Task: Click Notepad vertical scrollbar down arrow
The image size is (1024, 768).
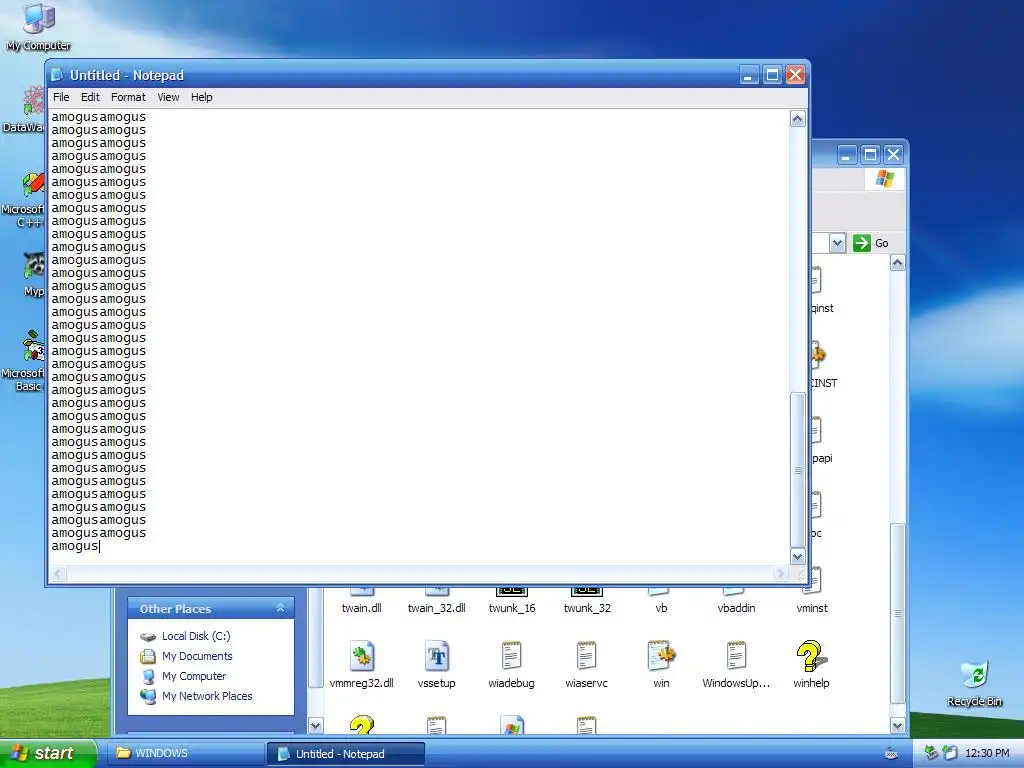Action: pyautogui.click(x=797, y=556)
